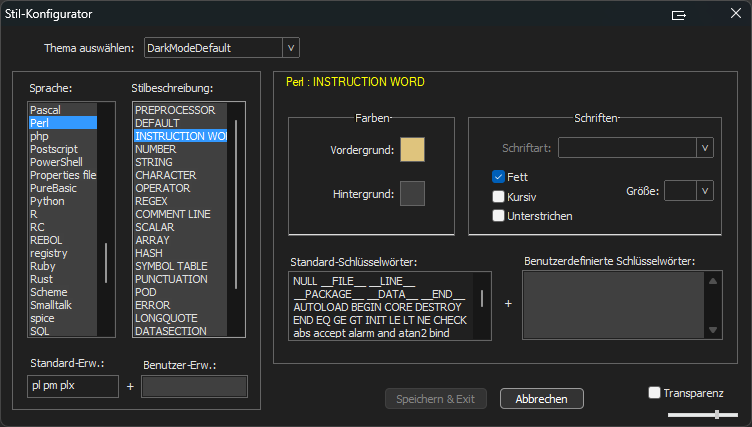The height and width of the screenshot is (427, 752).
Task: Select DATASECTION style entry
Action: pyautogui.click(x=180, y=331)
